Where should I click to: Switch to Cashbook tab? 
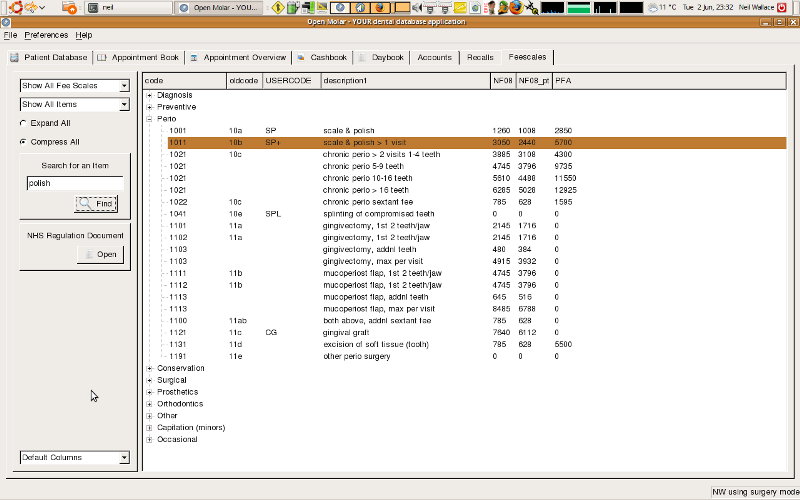pyautogui.click(x=322, y=58)
